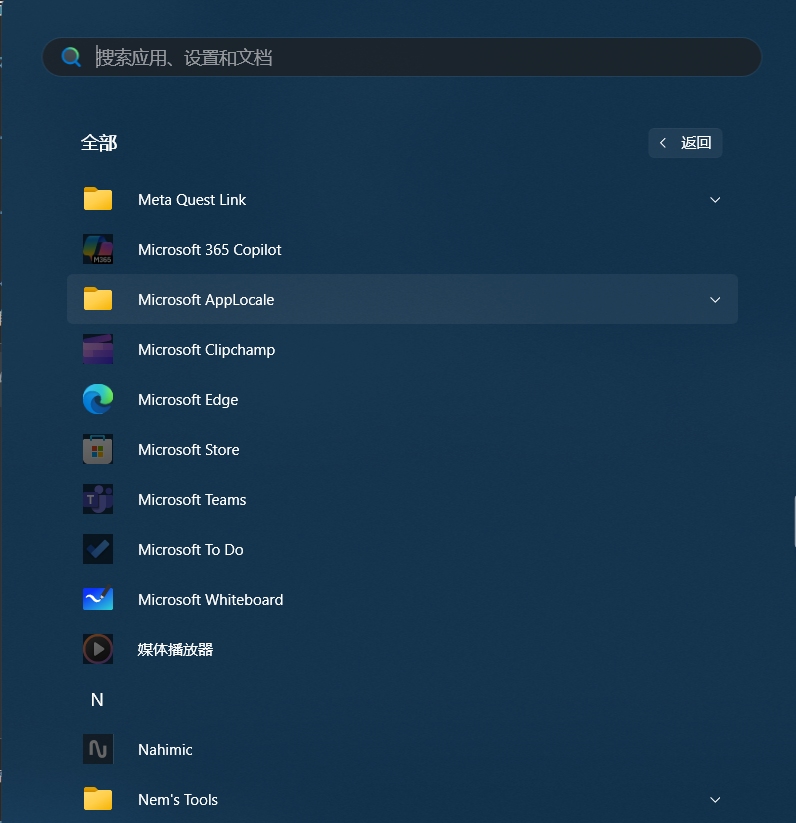Select the Microsoft Clipchamp text

pyautogui.click(x=206, y=350)
